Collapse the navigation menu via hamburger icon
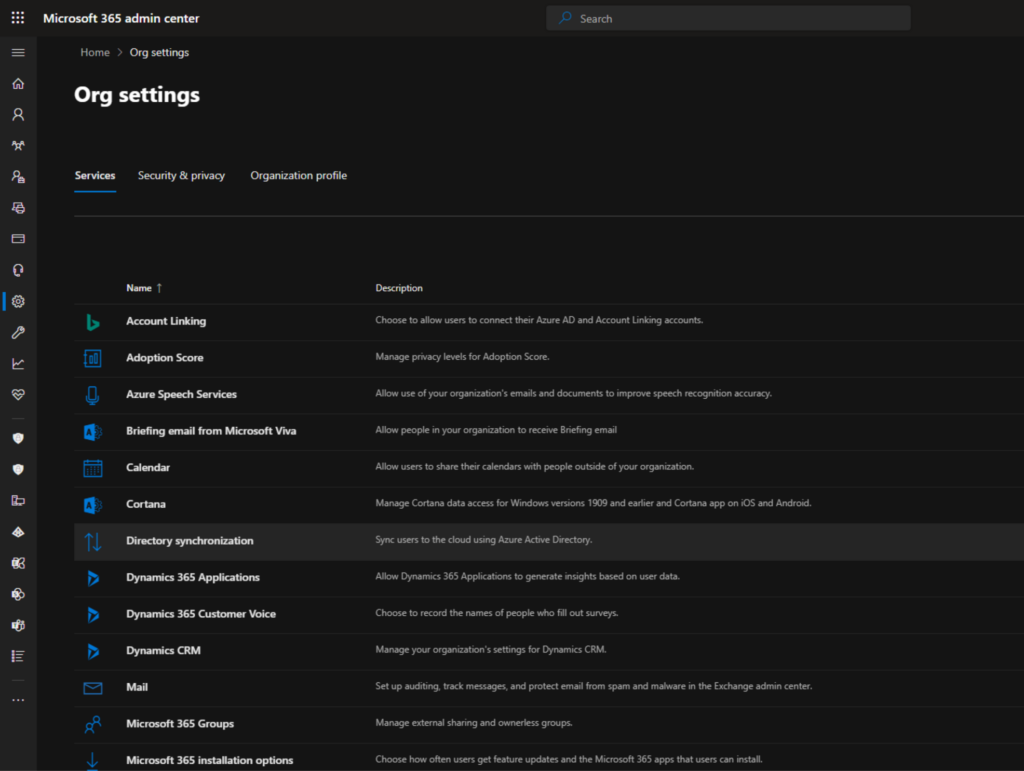 18,52
